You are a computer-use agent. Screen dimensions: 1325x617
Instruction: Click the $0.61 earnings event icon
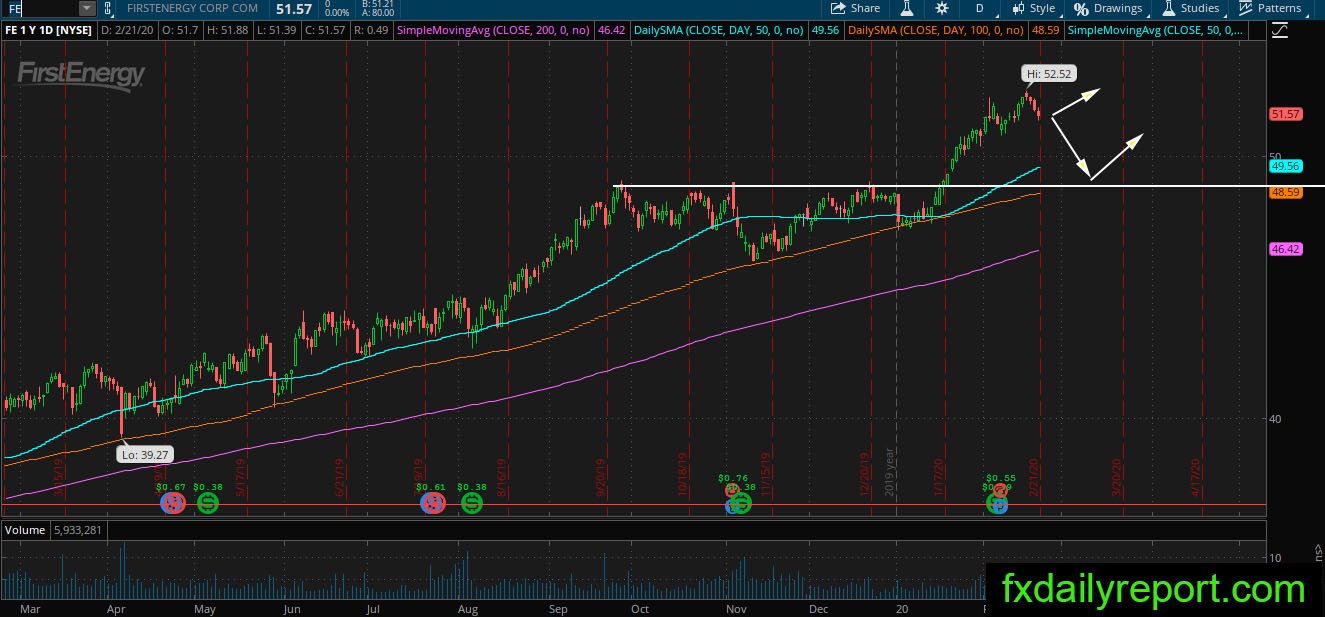pyautogui.click(x=432, y=503)
